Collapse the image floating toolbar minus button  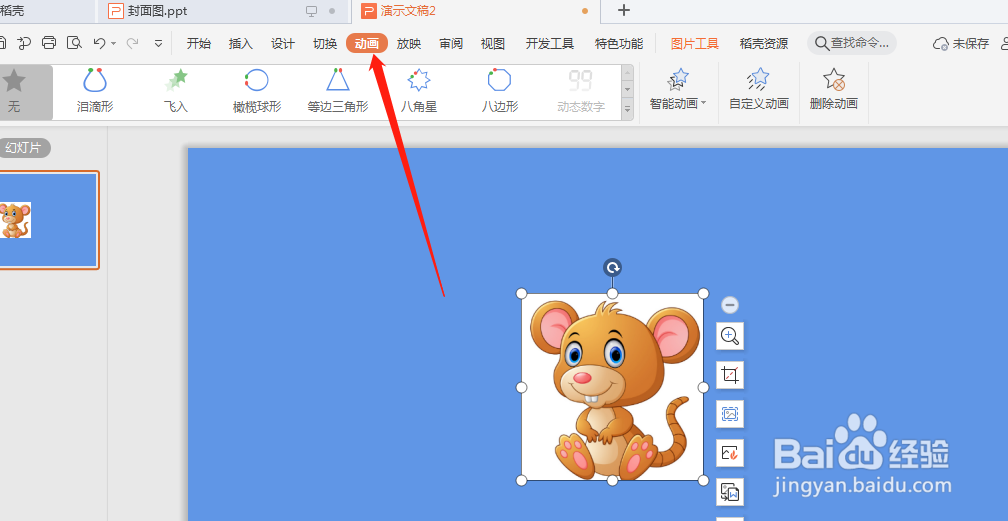click(730, 305)
